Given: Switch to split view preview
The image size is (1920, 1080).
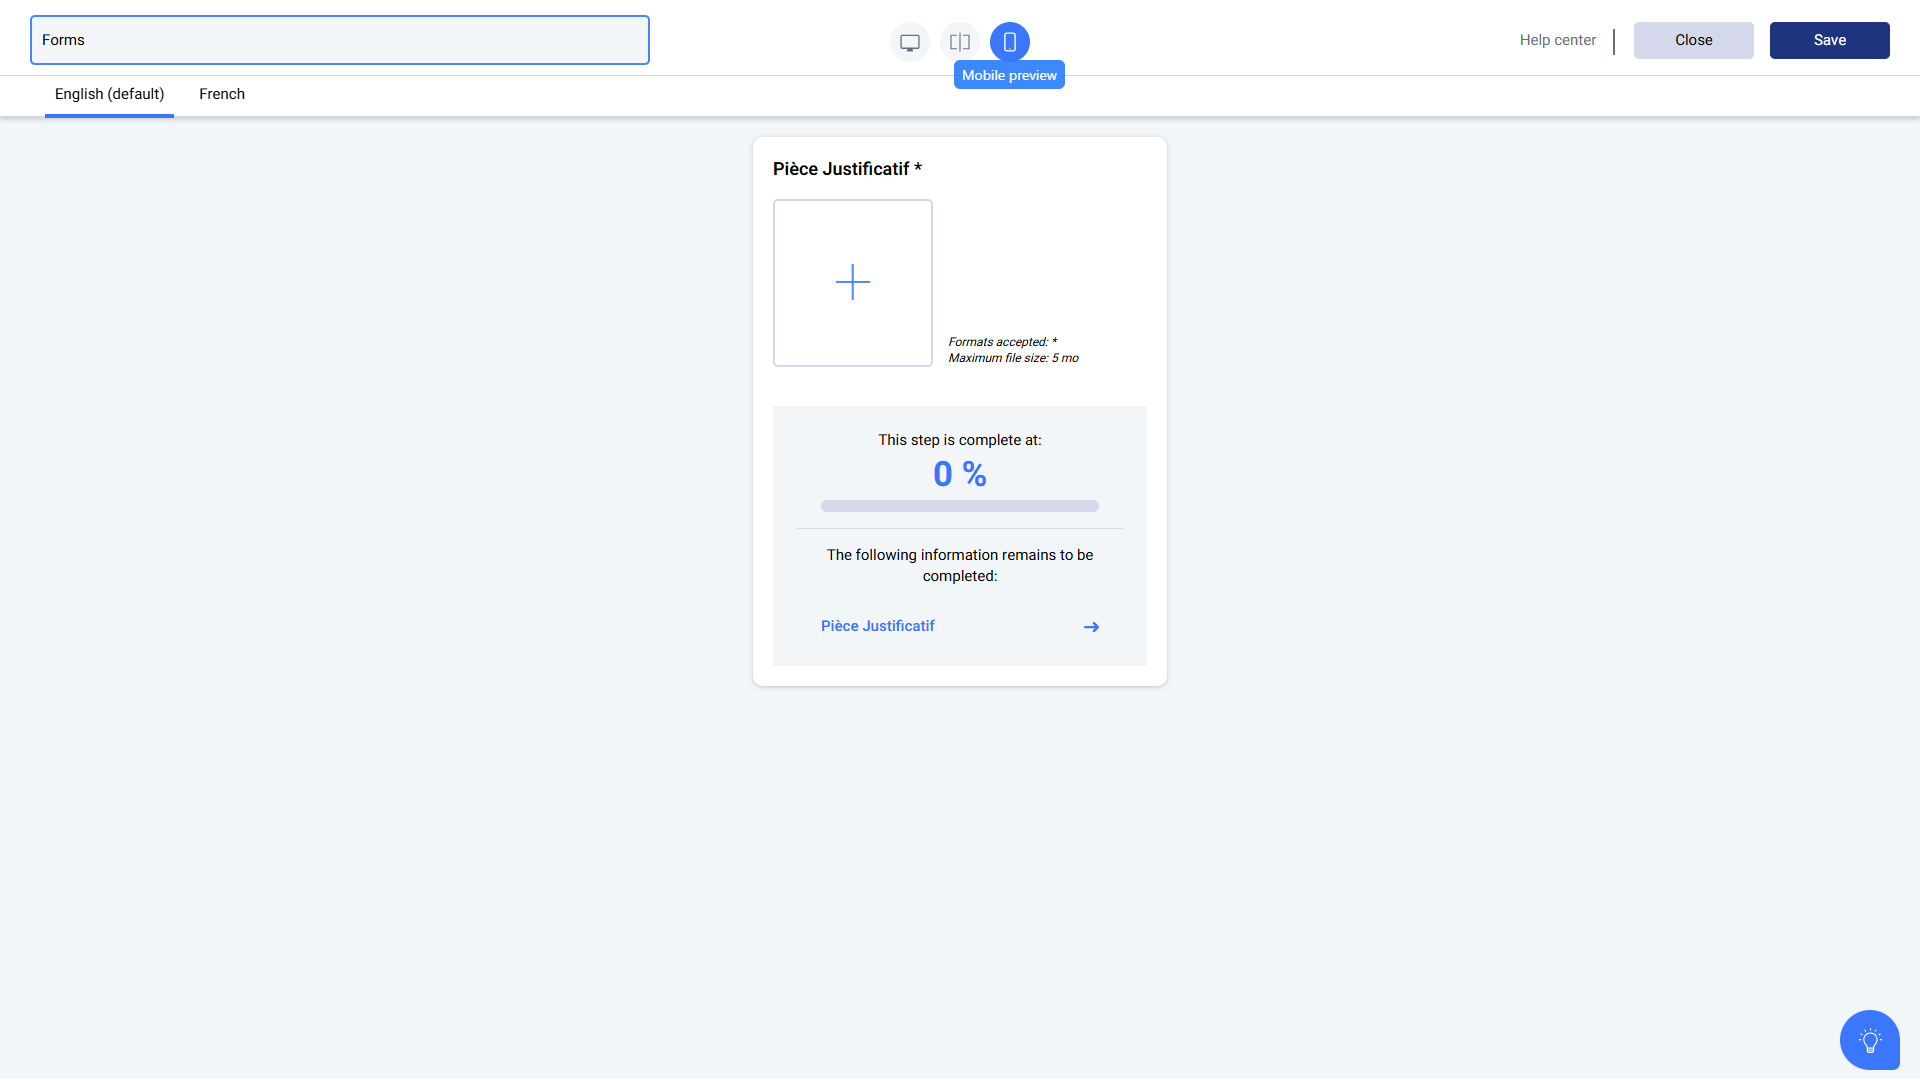Looking at the screenshot, I should [959, 42].
